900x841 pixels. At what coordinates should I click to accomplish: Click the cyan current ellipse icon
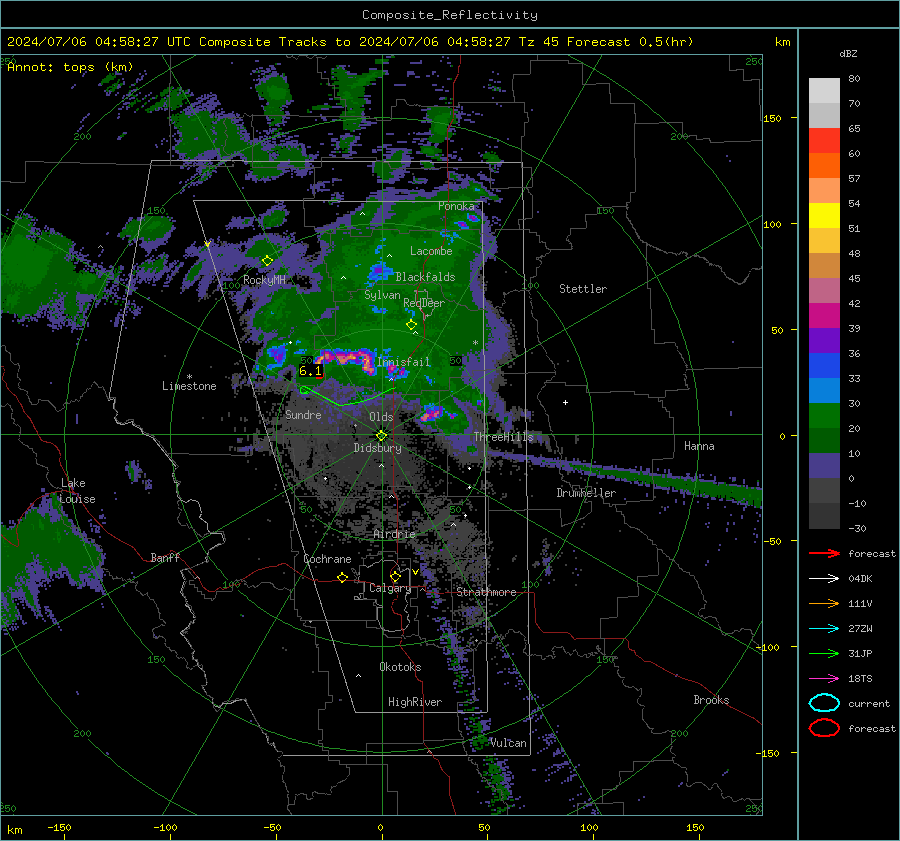(824, 703)
